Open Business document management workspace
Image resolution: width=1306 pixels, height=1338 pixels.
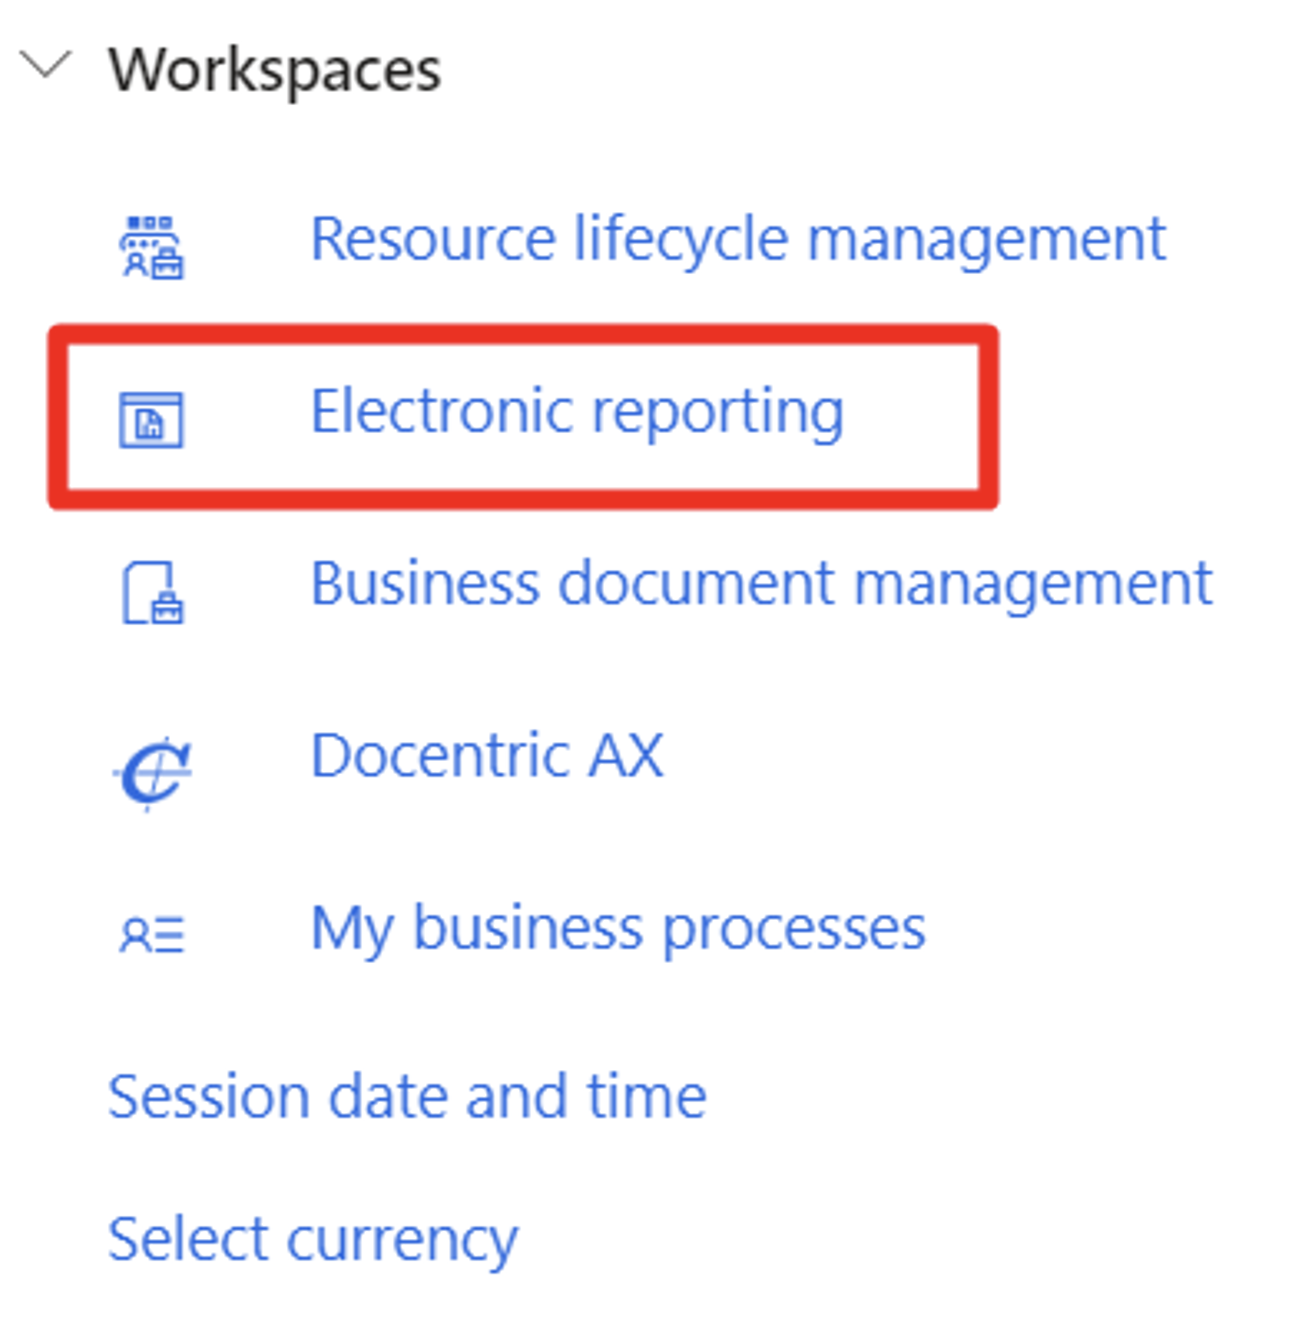coord(761,584)
